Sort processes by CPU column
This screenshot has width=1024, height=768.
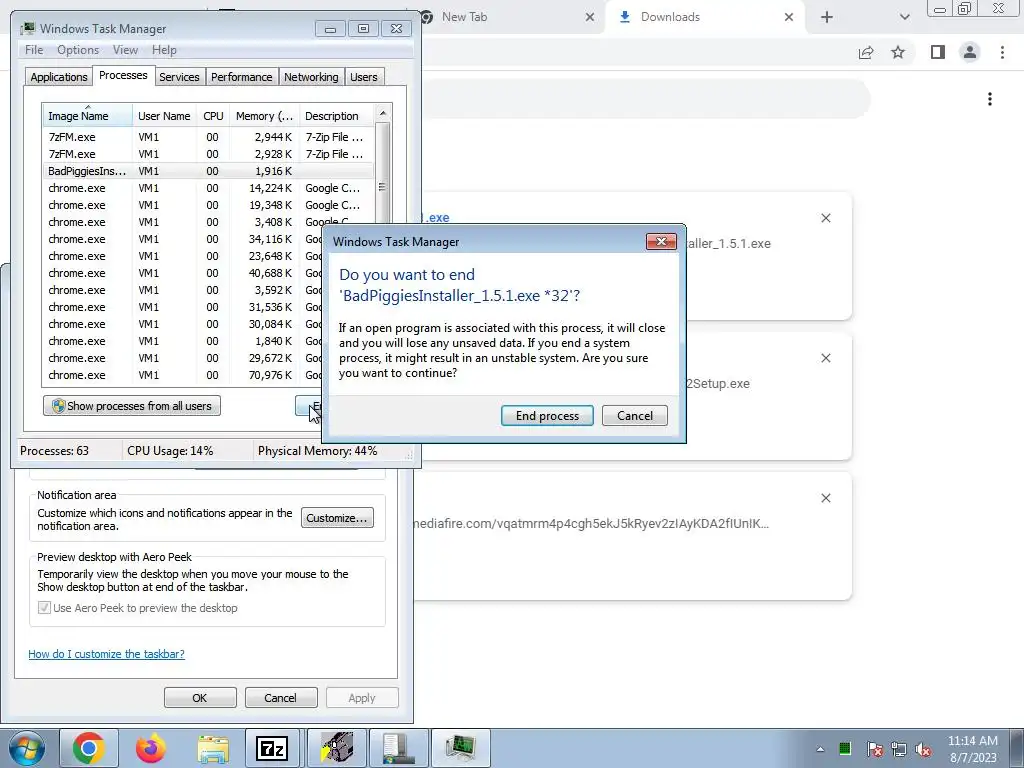click(213, 116)
